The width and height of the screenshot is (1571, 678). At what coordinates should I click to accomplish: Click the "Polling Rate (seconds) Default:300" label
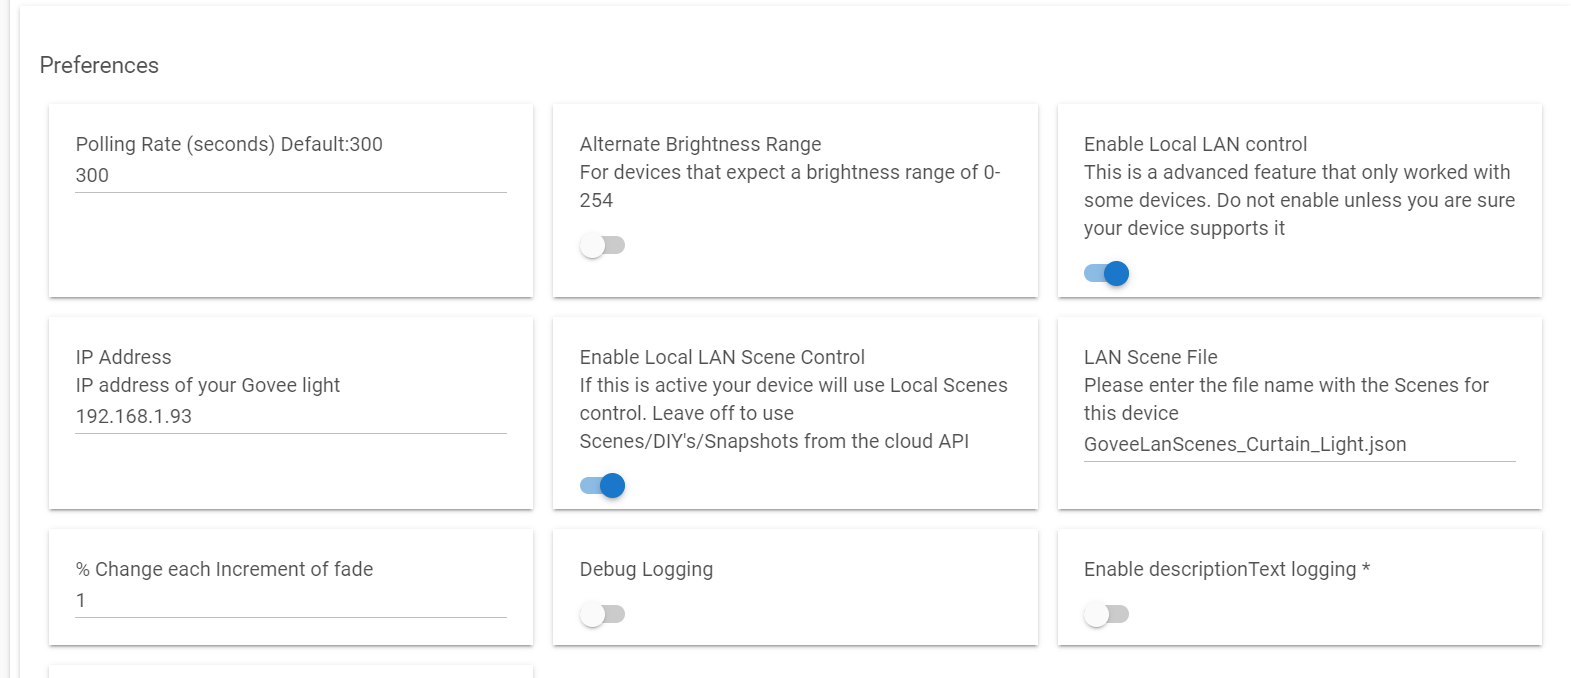pyautogui.click(x=229, y=144)
